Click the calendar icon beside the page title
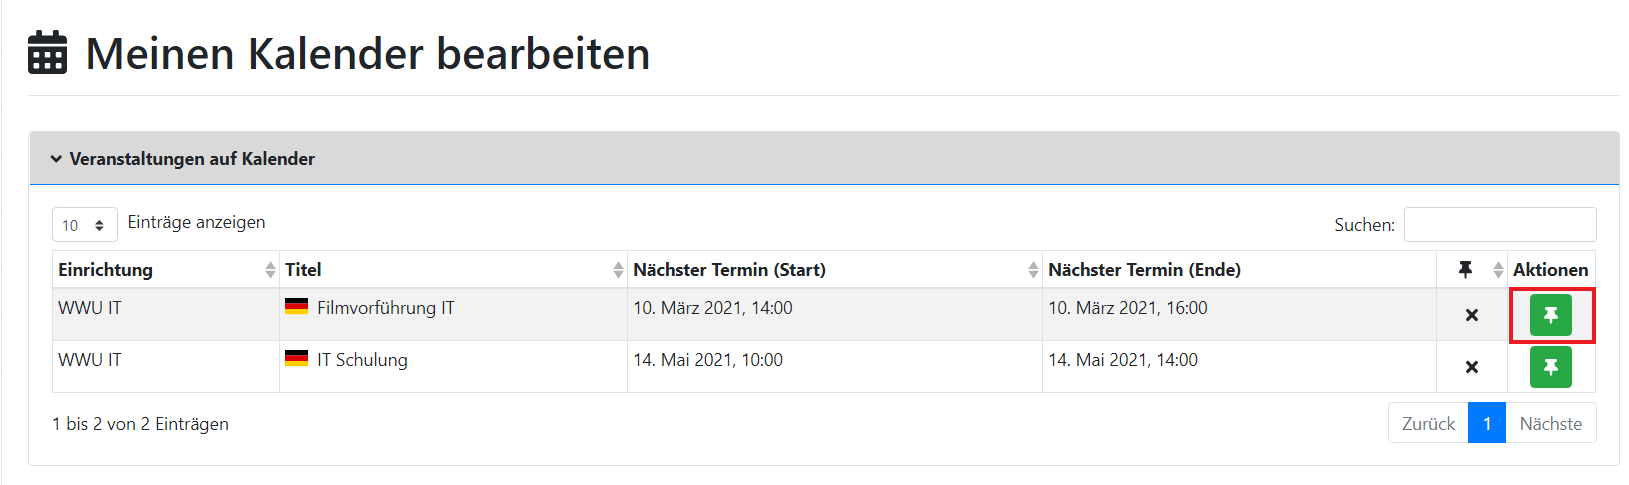 (x=47, y=53)
